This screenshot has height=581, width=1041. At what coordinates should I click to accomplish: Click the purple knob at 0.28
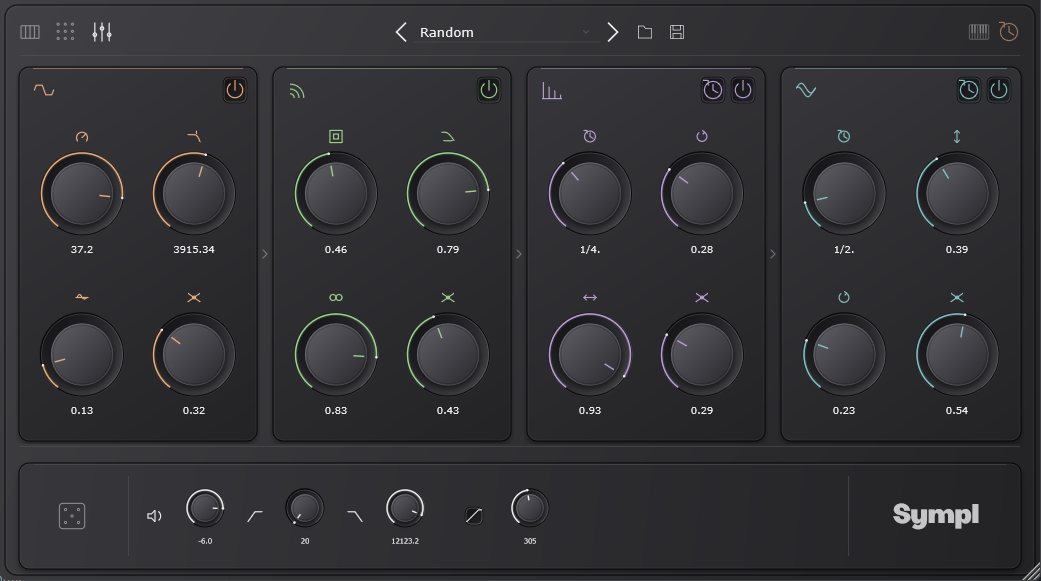(x=702, y=194)
